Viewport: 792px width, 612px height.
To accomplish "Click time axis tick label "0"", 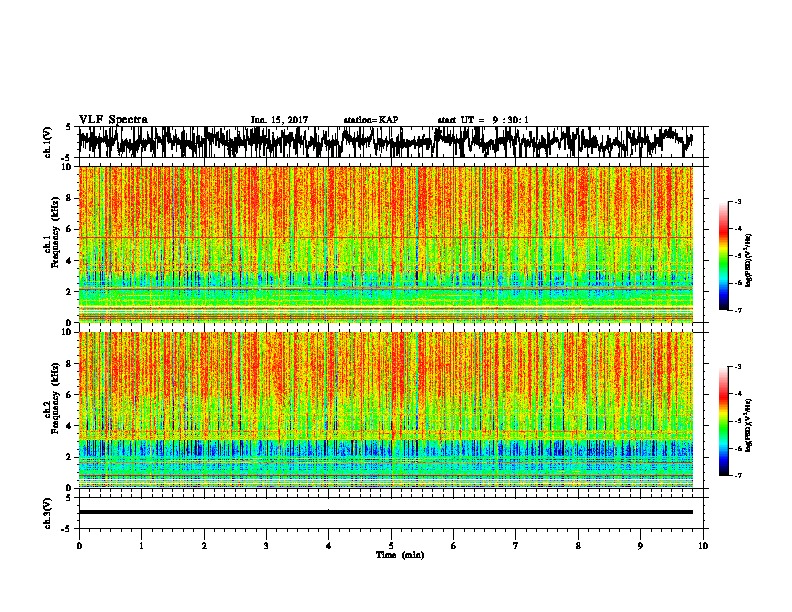I will pyautogui.click(x=79, y=546).
